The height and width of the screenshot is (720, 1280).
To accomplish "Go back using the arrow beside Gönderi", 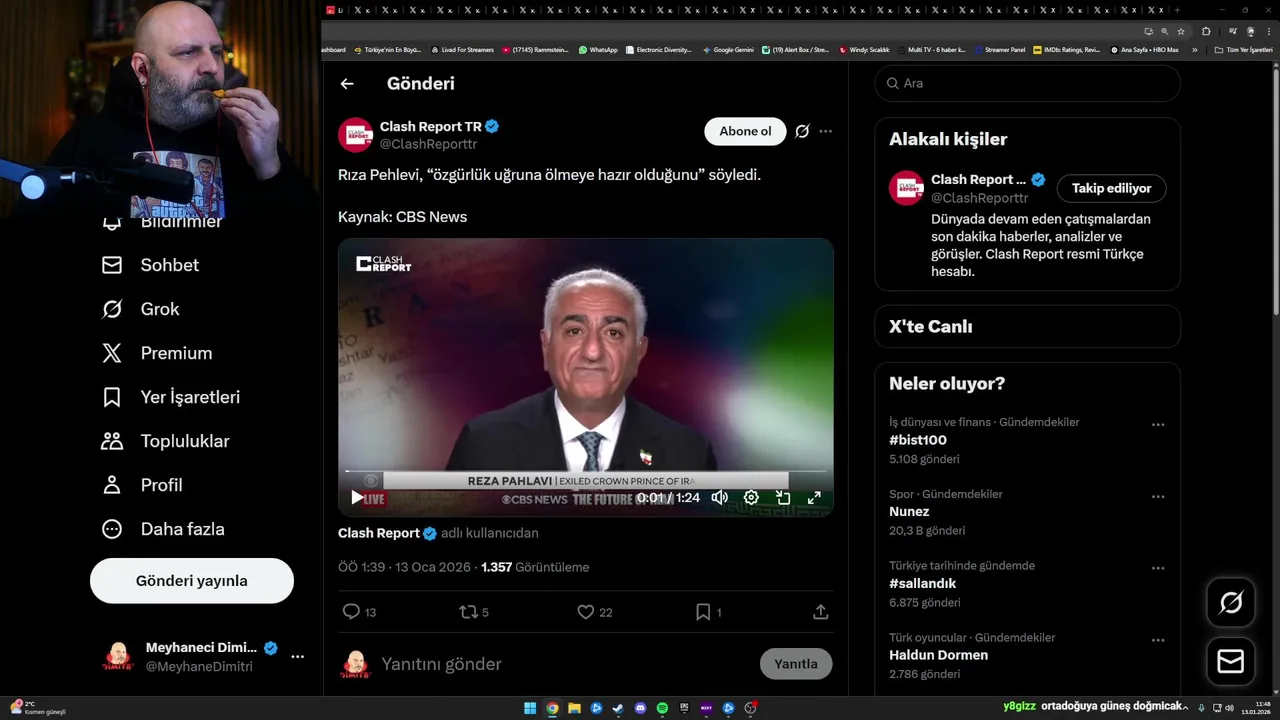I will [347, 84].
